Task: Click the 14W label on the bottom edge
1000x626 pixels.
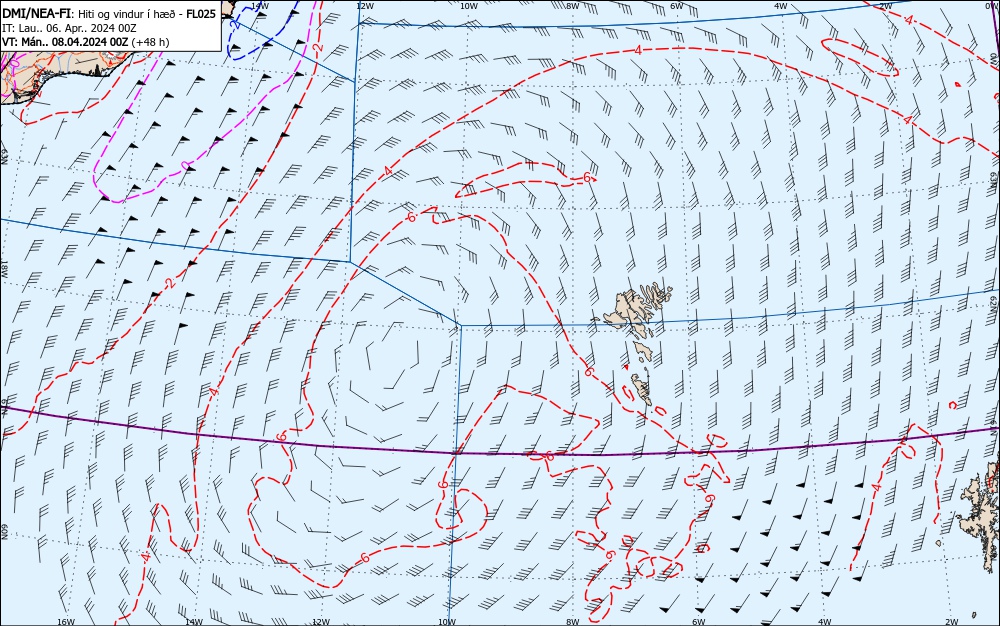Action: pos(193,622)
